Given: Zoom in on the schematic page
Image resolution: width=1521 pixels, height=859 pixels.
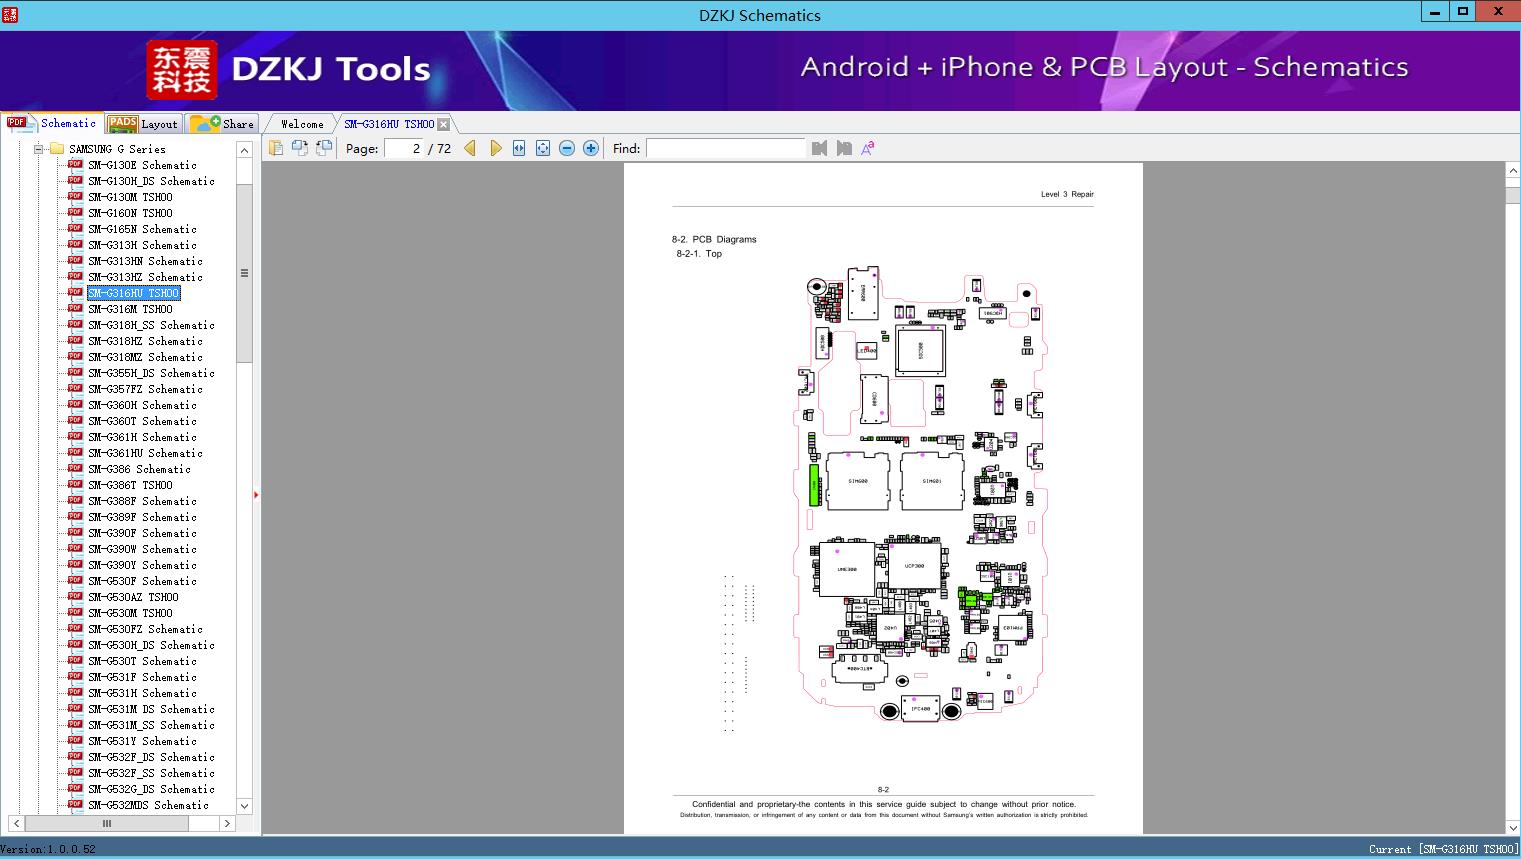Looking at the screenshot, I should coord(591,148).
